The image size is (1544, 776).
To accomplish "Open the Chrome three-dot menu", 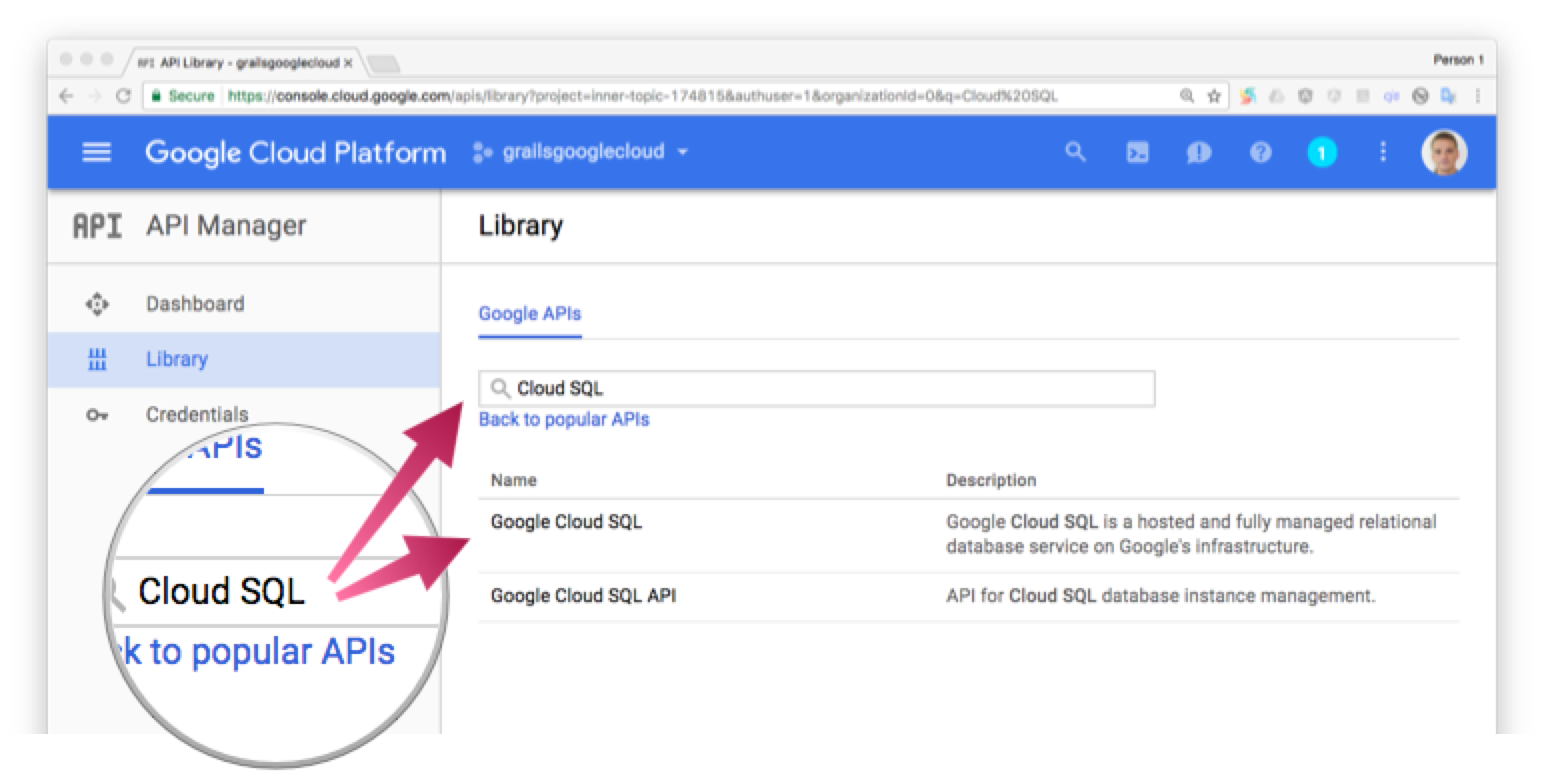I will (1478, 96).
